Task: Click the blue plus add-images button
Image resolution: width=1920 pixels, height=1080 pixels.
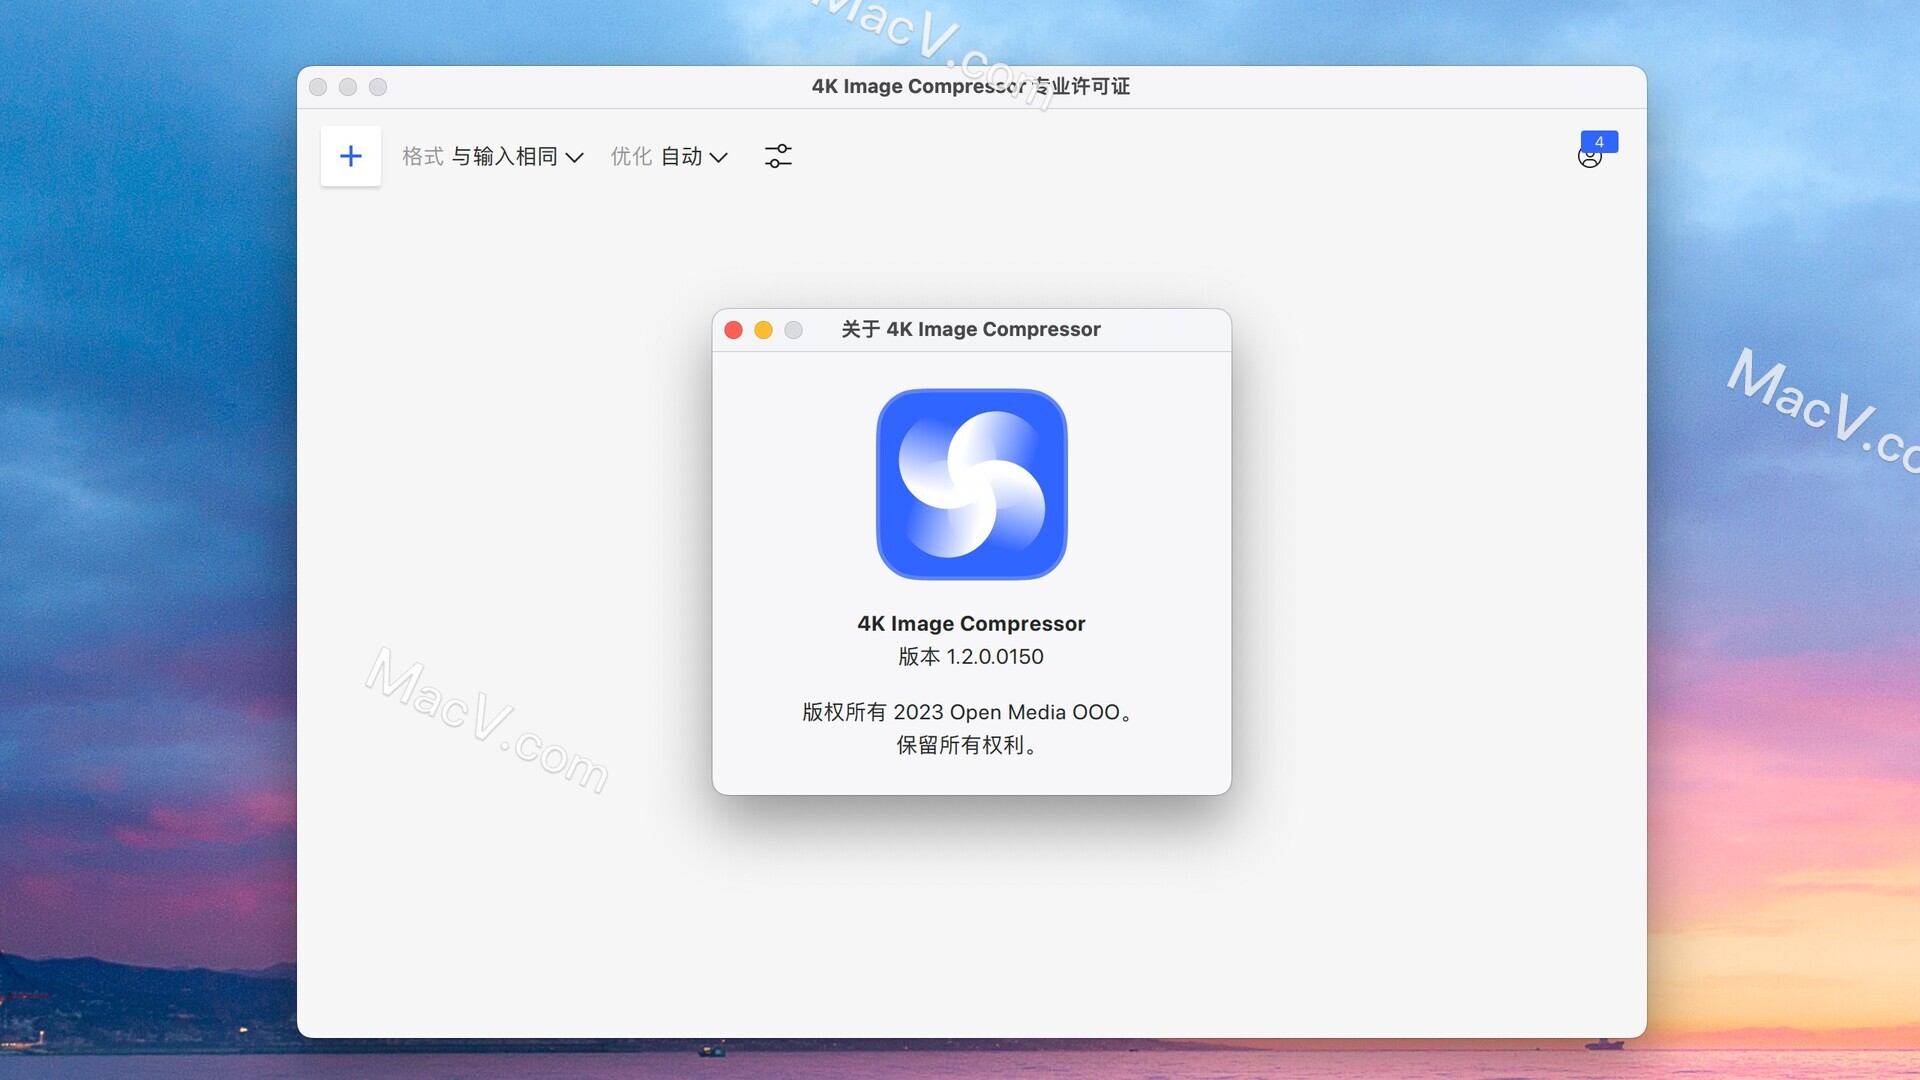Action: pos(350,156)
